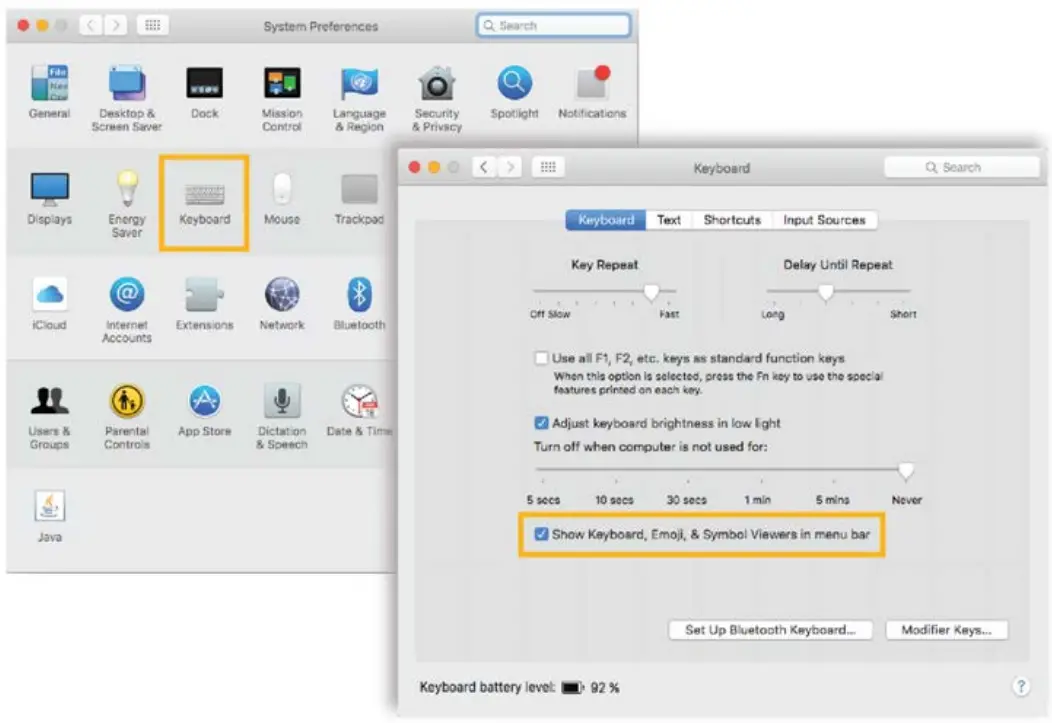The image size is (1052, 723).
Task: Go back in Keyboard window toolbar
Action: [x=484, y=167]
